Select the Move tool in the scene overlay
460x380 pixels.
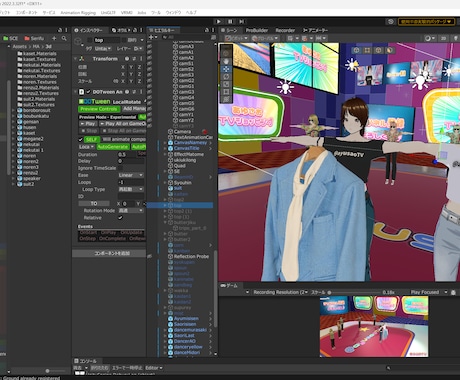click(x=226, y=69)
